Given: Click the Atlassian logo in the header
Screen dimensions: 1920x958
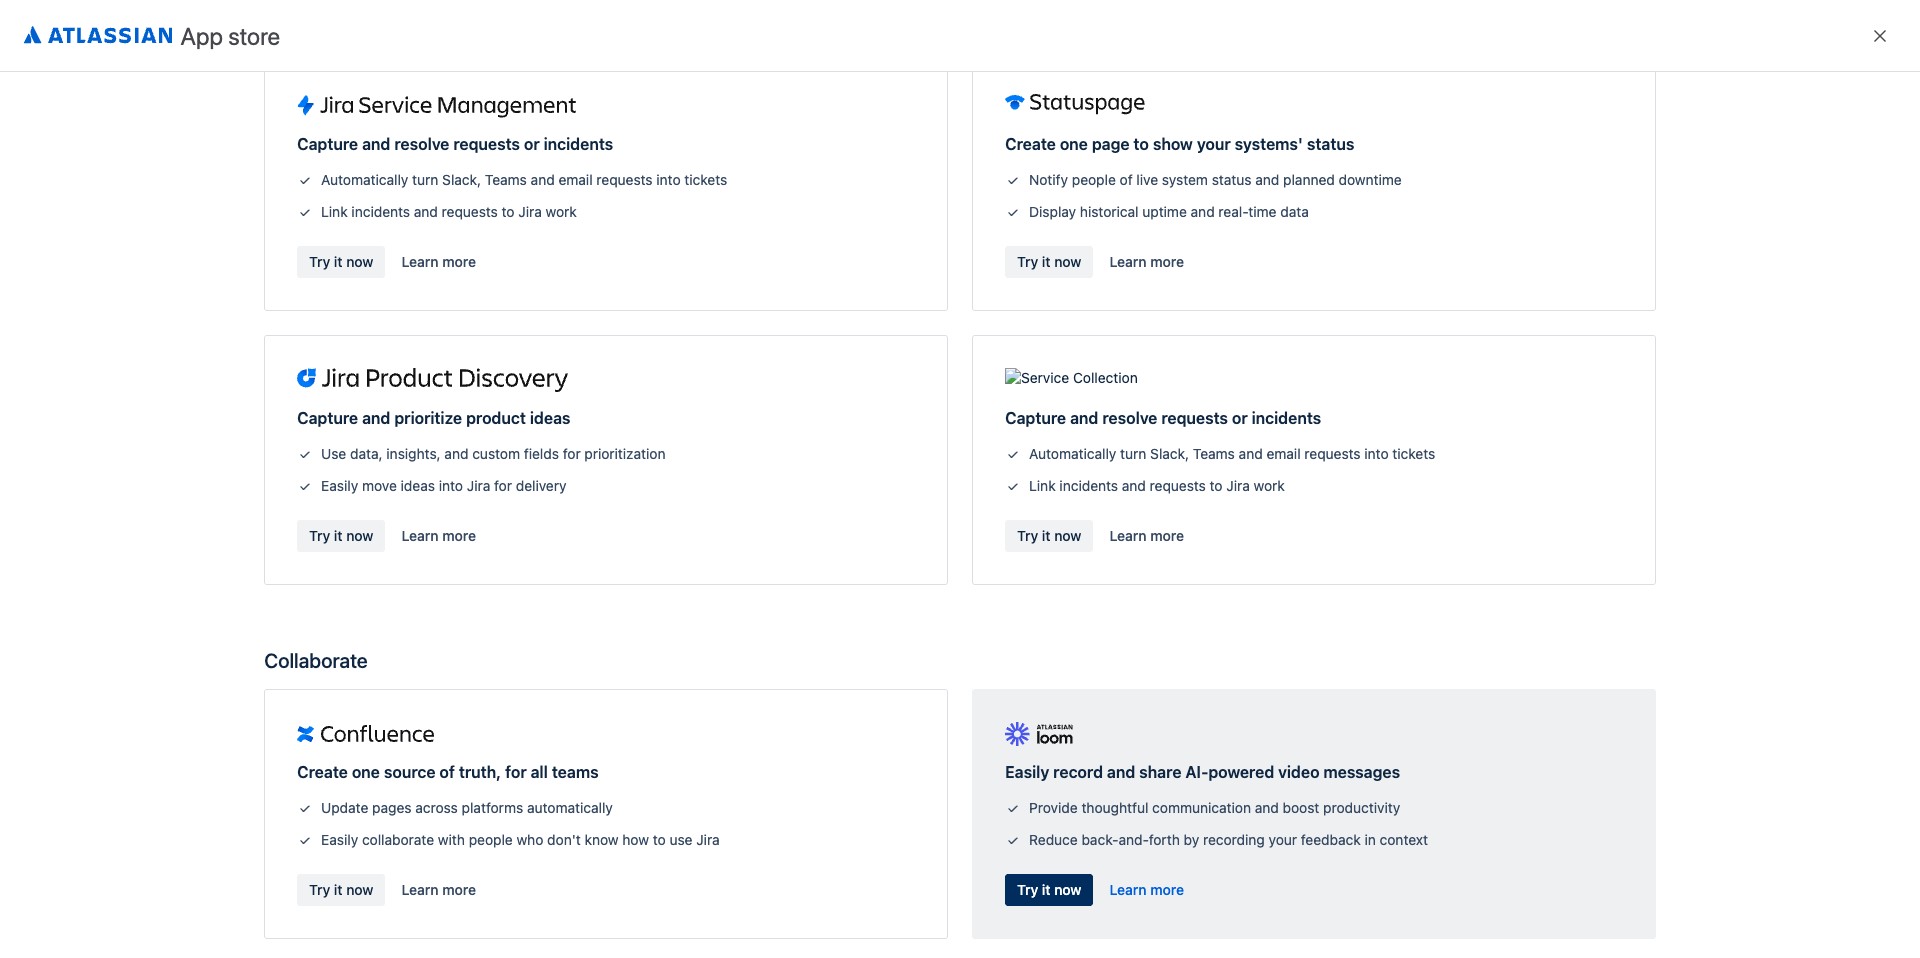Looking at the screenshot, I should click(98, 36).
